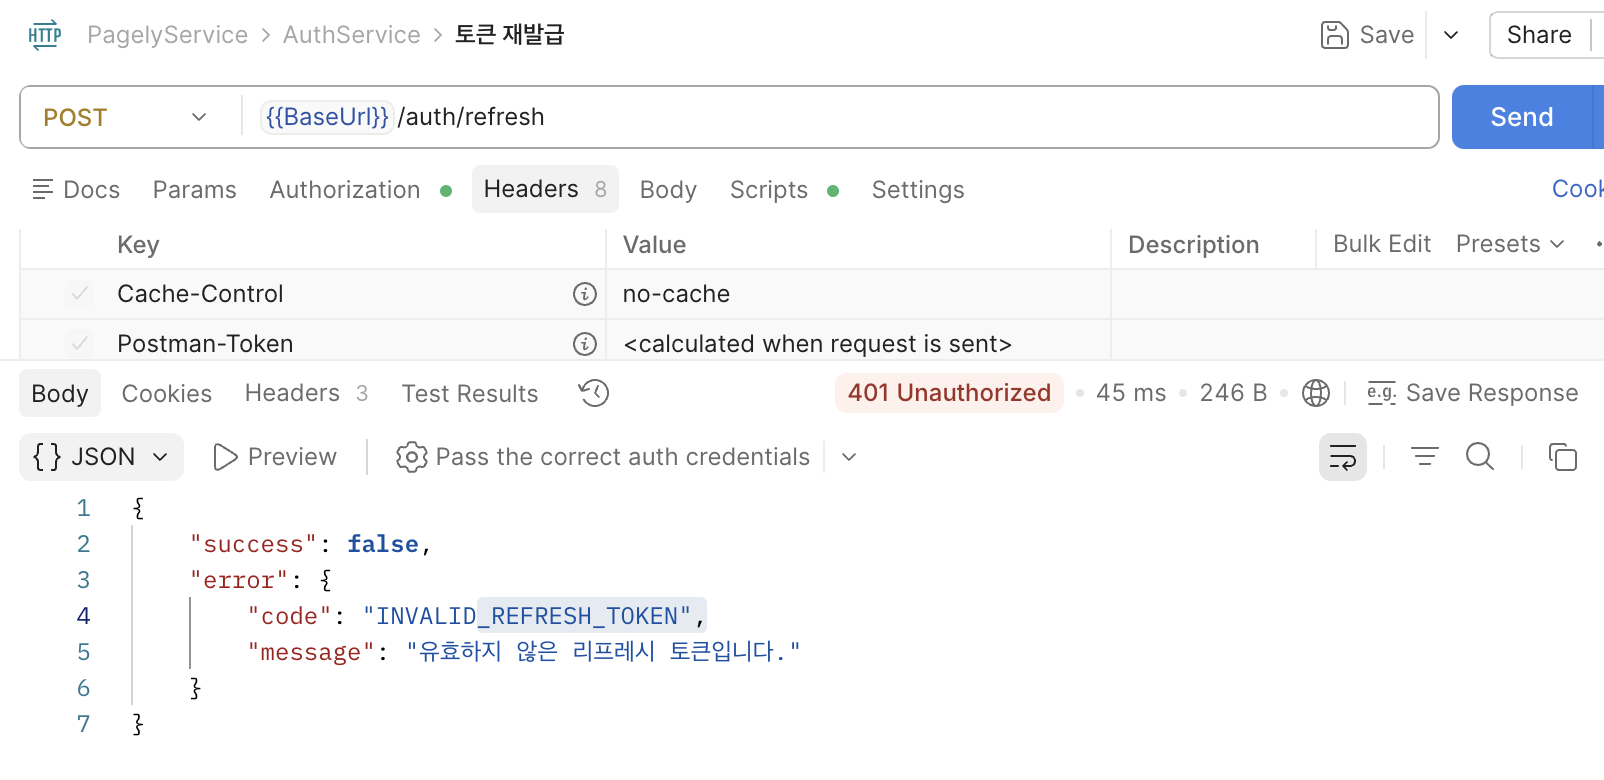
Task: Click Bulk Edit link
Action: point(1382,244)
